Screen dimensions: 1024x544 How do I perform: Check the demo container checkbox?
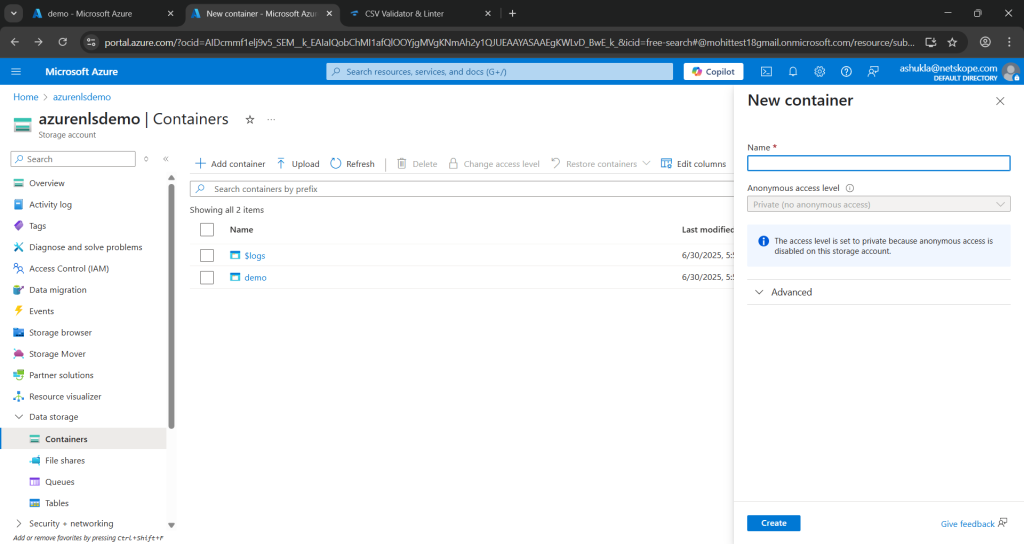click(x=207, y=278)
